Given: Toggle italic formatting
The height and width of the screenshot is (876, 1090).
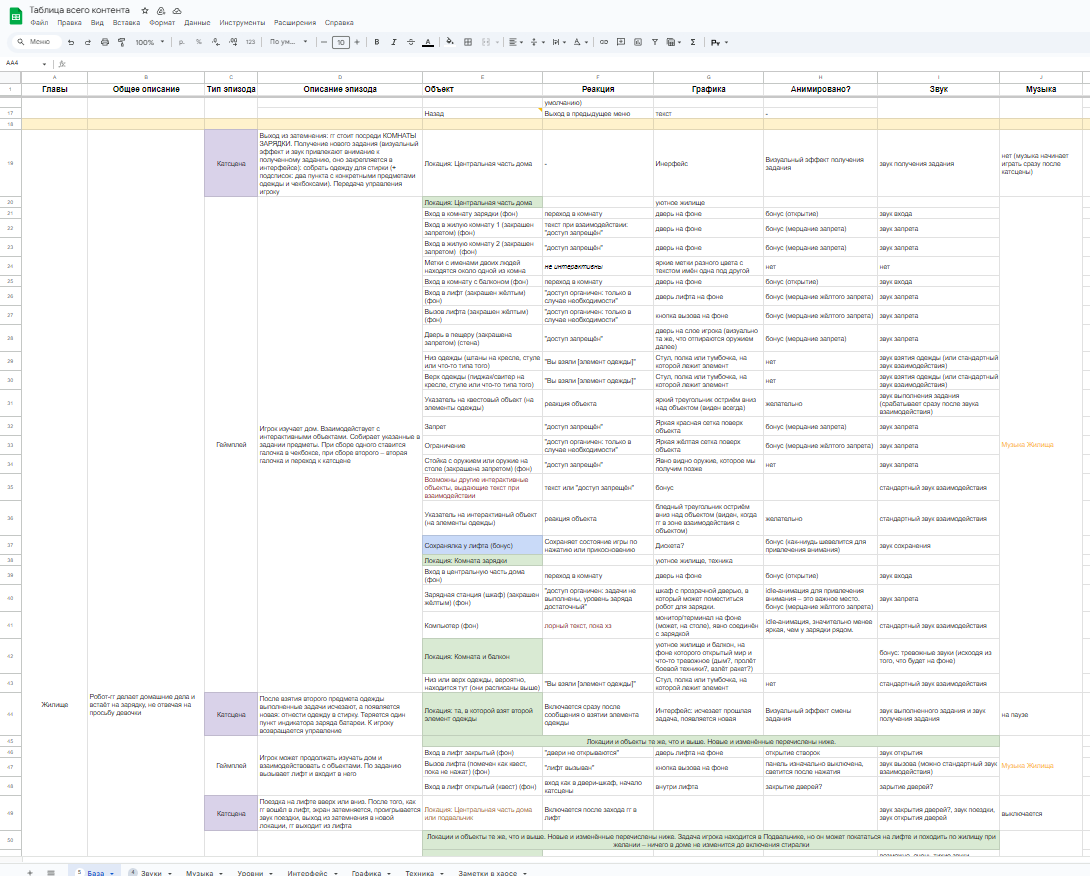Looking at the screenshot, I should coord(393,42).
